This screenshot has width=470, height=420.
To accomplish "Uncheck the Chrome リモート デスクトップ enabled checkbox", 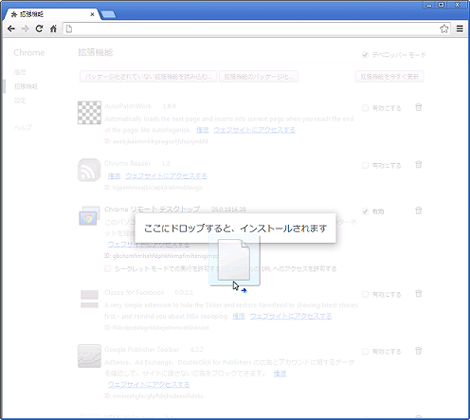I will 365,211.
